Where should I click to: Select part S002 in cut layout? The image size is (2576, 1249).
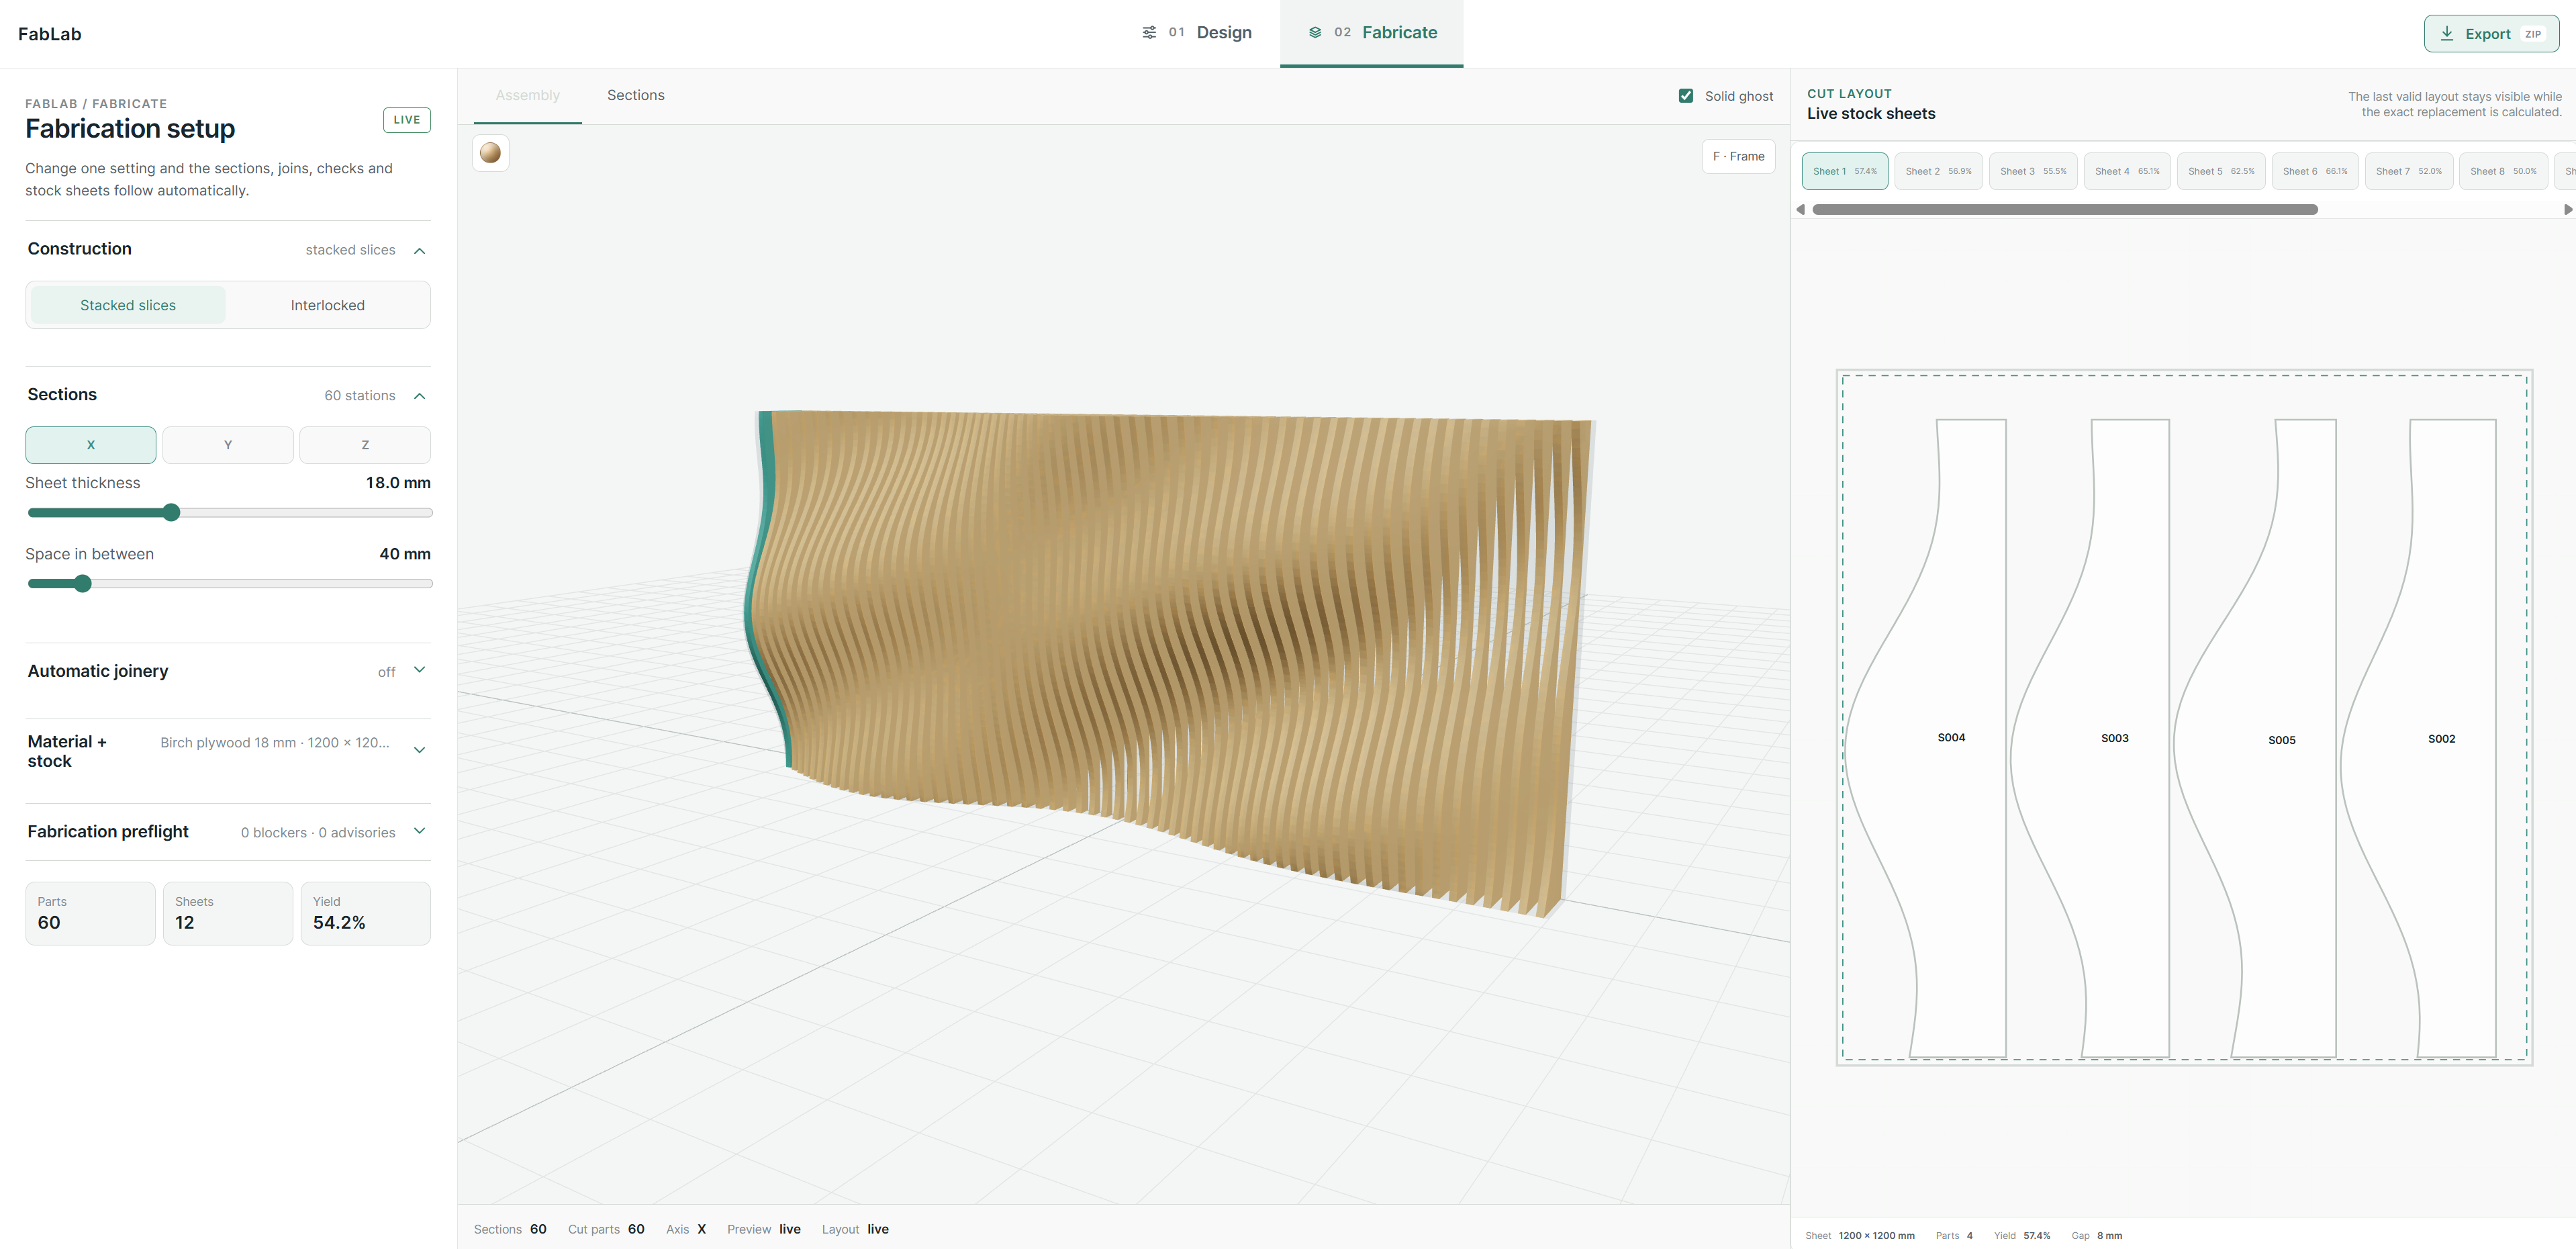2441,739
